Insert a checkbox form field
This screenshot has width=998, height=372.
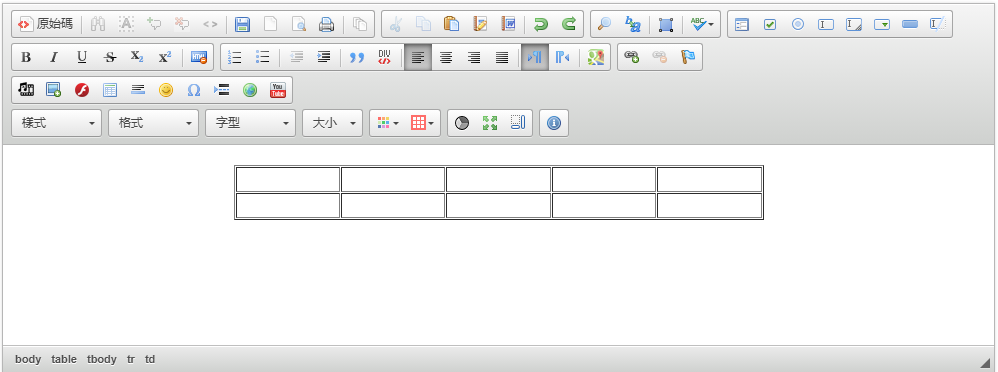coord(770,24)
